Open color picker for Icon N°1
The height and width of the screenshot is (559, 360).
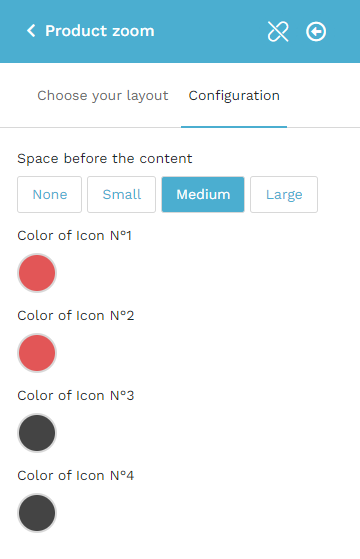coord(37,273)
